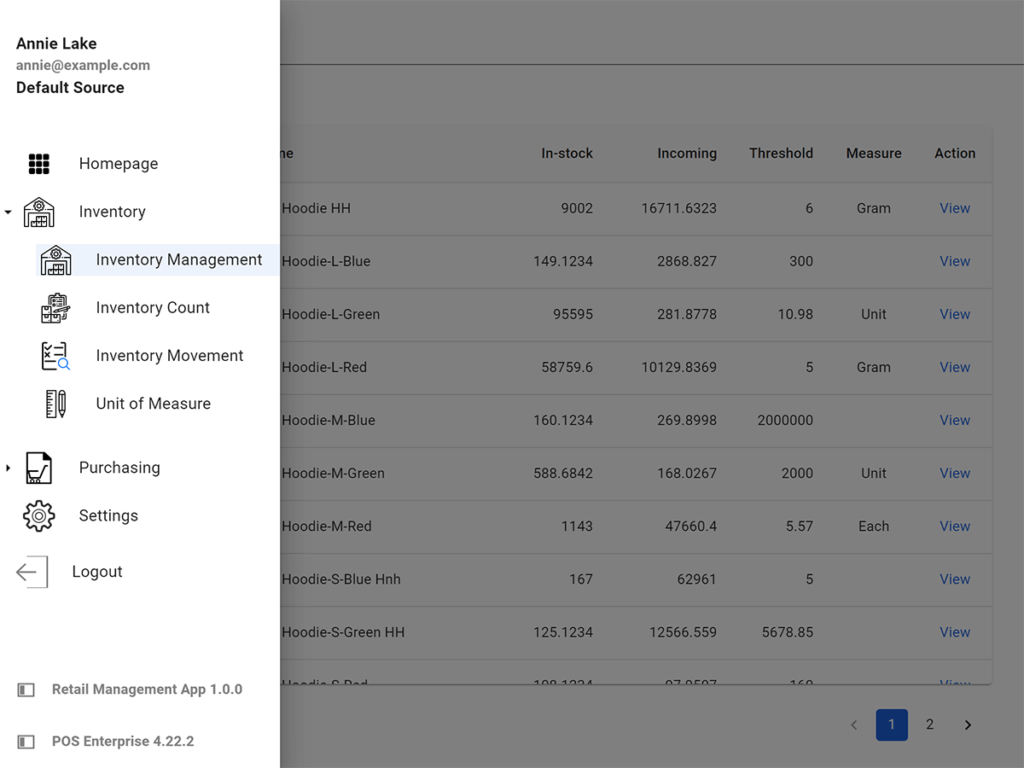This screenshot has width=1024, height=768.
Task: Select the Inventory Movement document icon
Action: click(x=57, y=356)
